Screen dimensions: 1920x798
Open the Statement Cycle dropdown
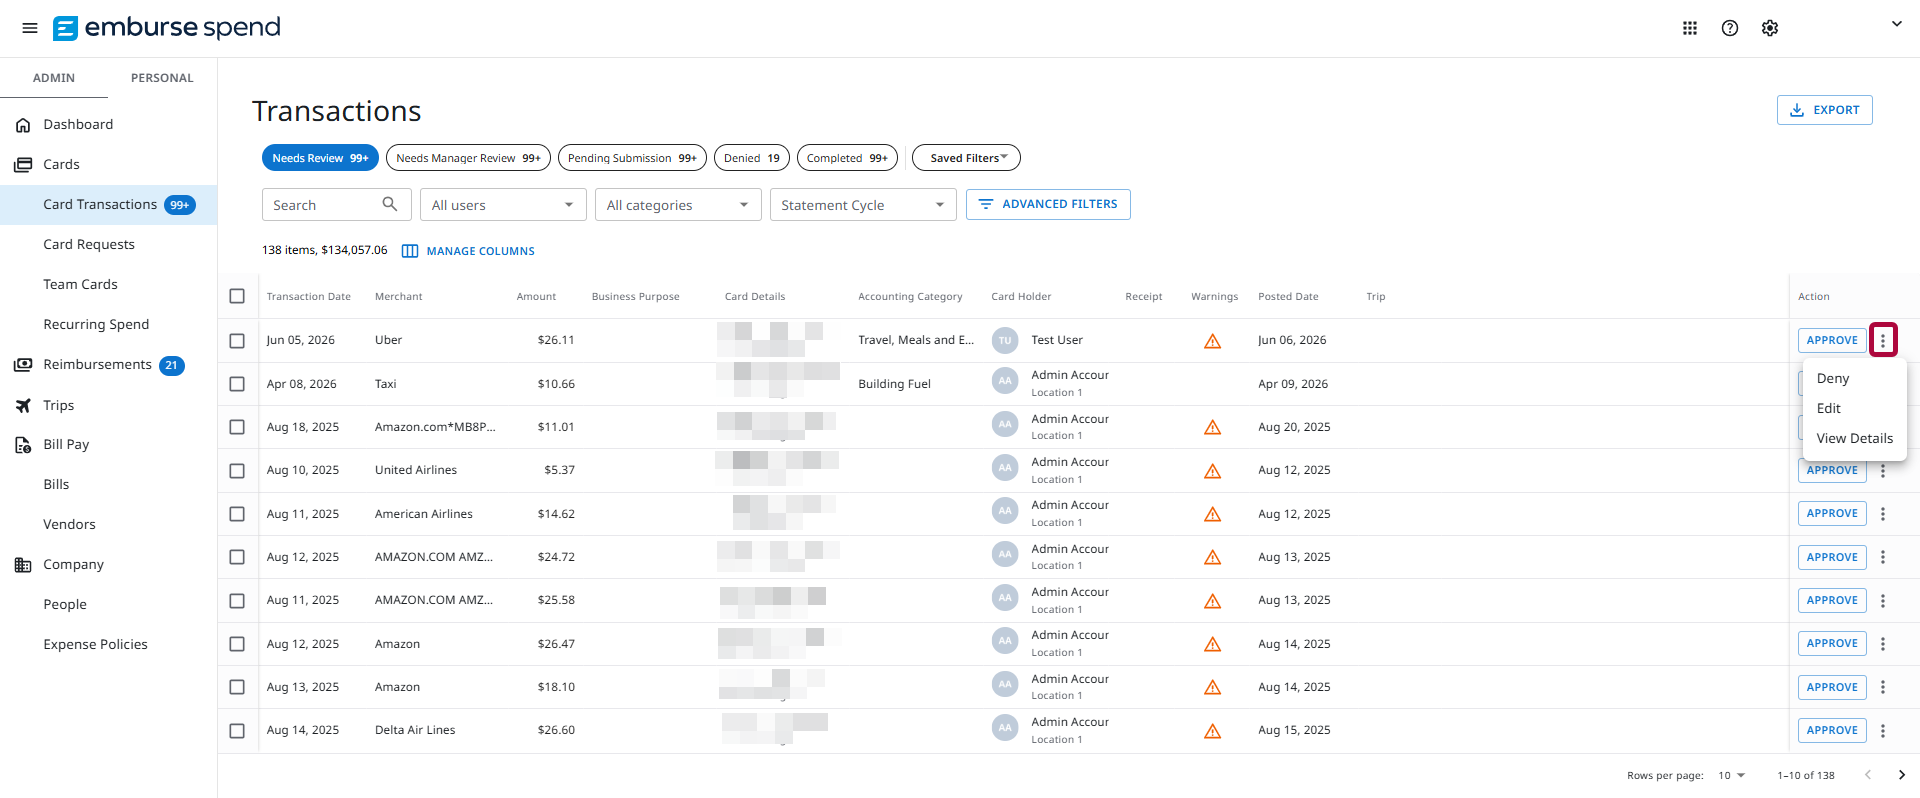[x=863, y=204]
